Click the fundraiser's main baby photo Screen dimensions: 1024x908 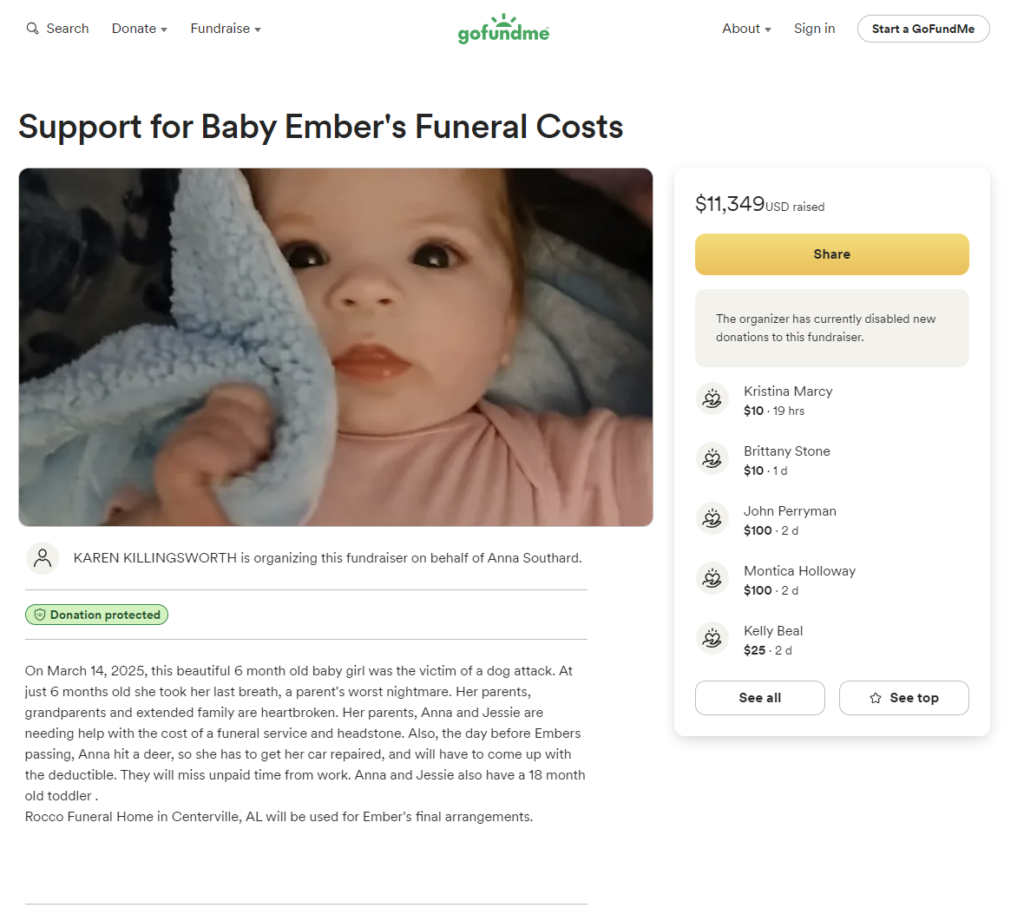tap(335, 347)
